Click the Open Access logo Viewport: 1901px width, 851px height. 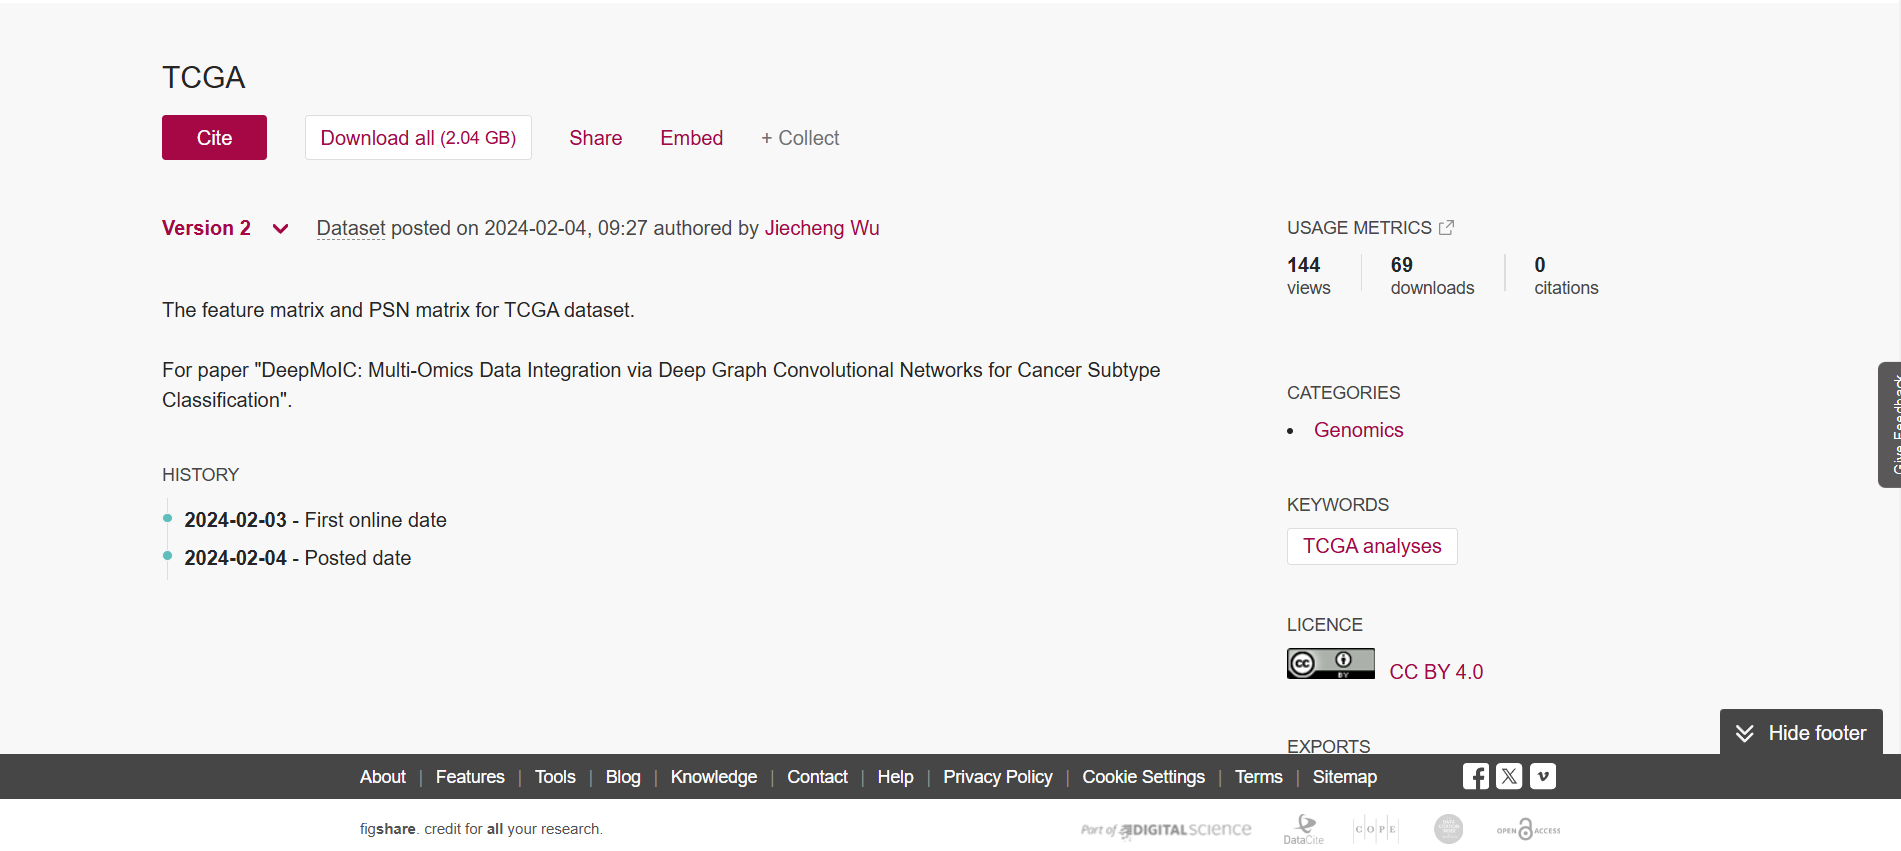[1528, 829]
